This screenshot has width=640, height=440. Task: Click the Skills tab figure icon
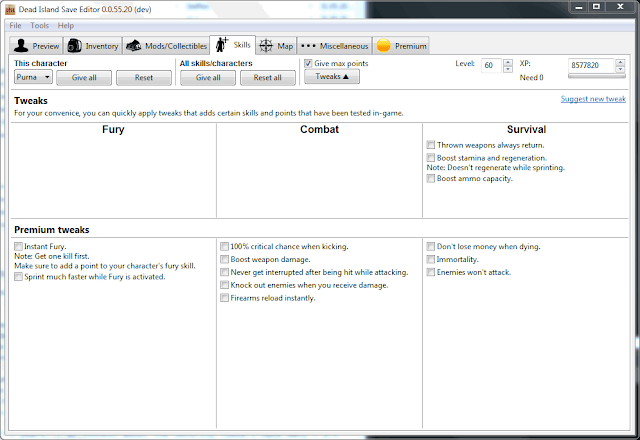[x=222, y=45]
